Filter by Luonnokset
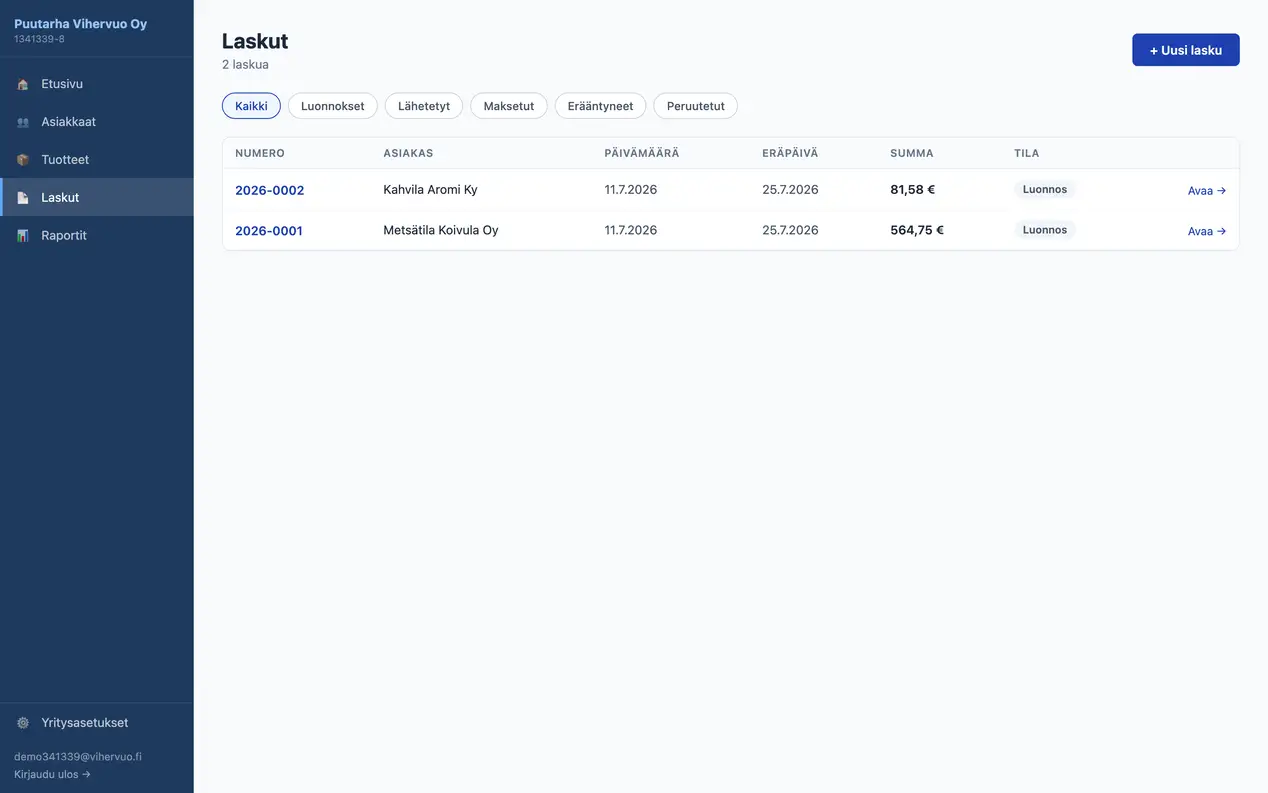Viewport: 1268px width, 793px height. [x=333, y=106]
